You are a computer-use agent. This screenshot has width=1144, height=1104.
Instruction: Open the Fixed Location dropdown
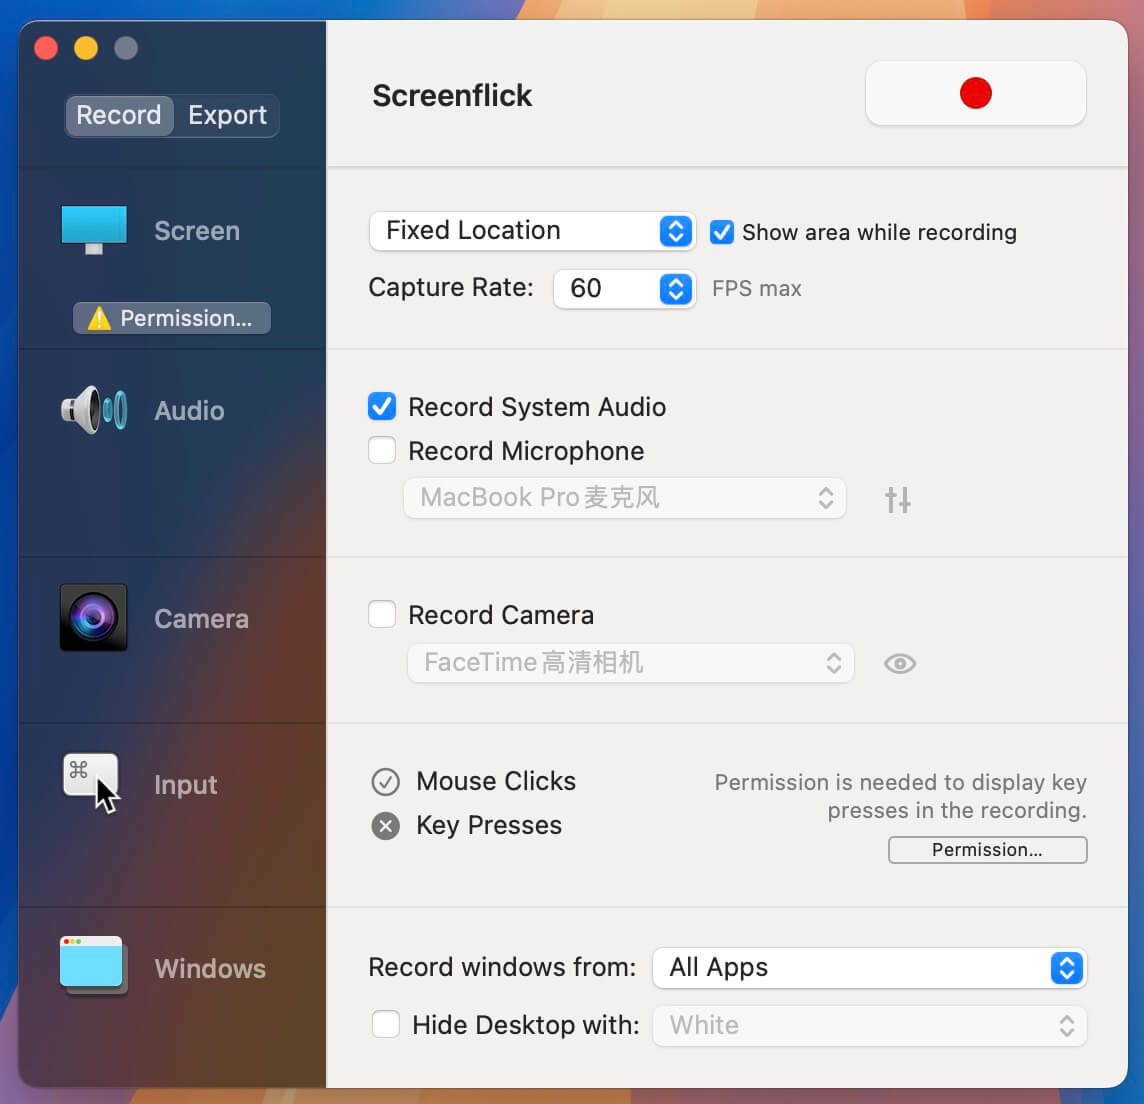[x=532, y=231]
